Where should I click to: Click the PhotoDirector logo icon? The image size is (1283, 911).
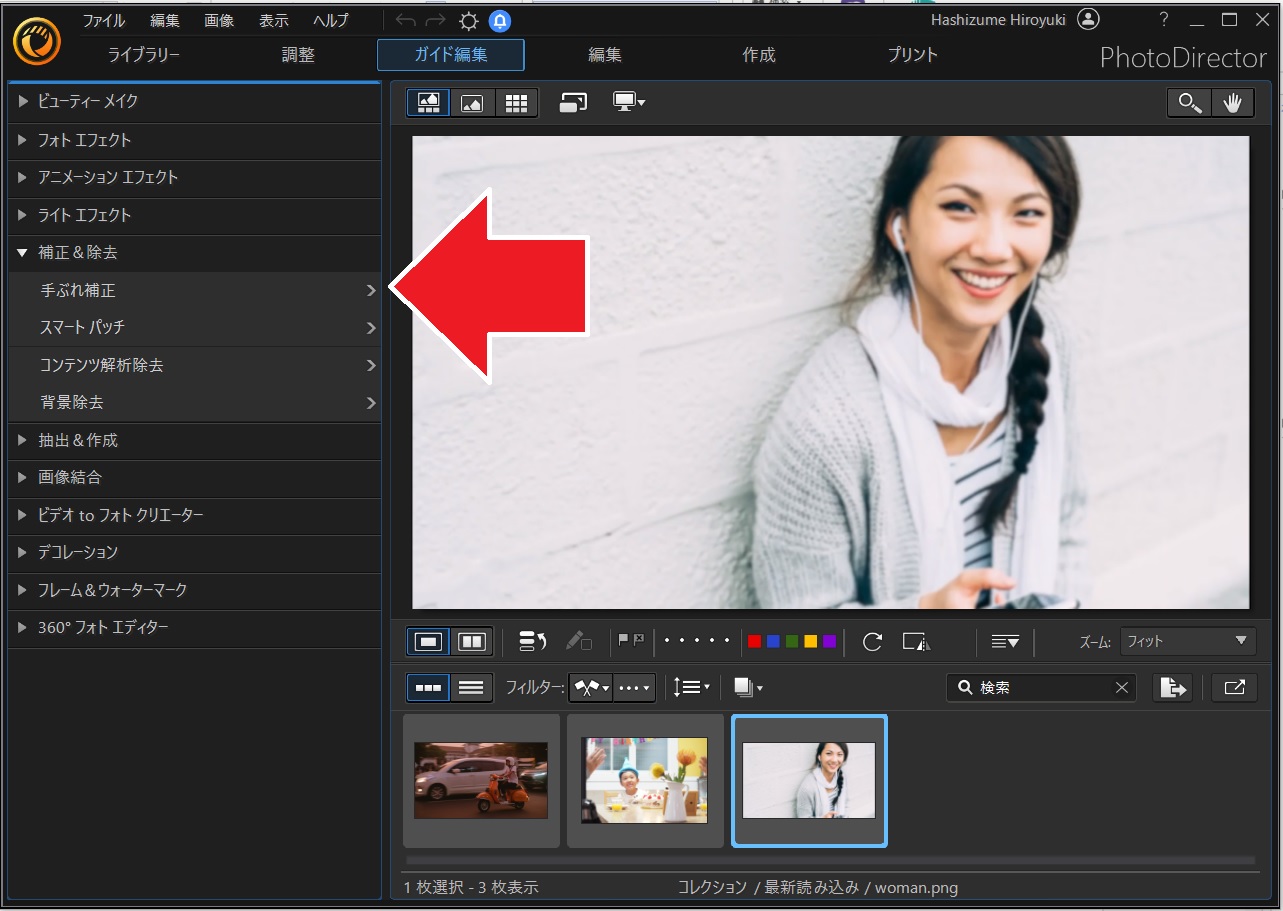tap(37, 42)
